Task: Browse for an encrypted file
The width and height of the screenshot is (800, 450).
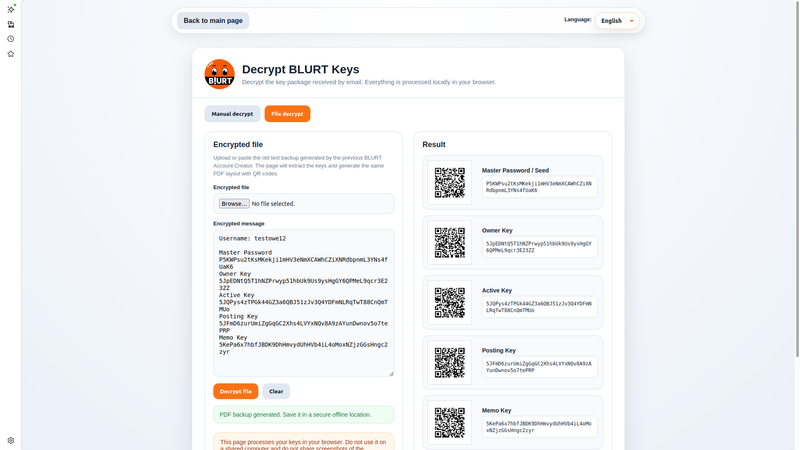Action: (x=234, y=204)
